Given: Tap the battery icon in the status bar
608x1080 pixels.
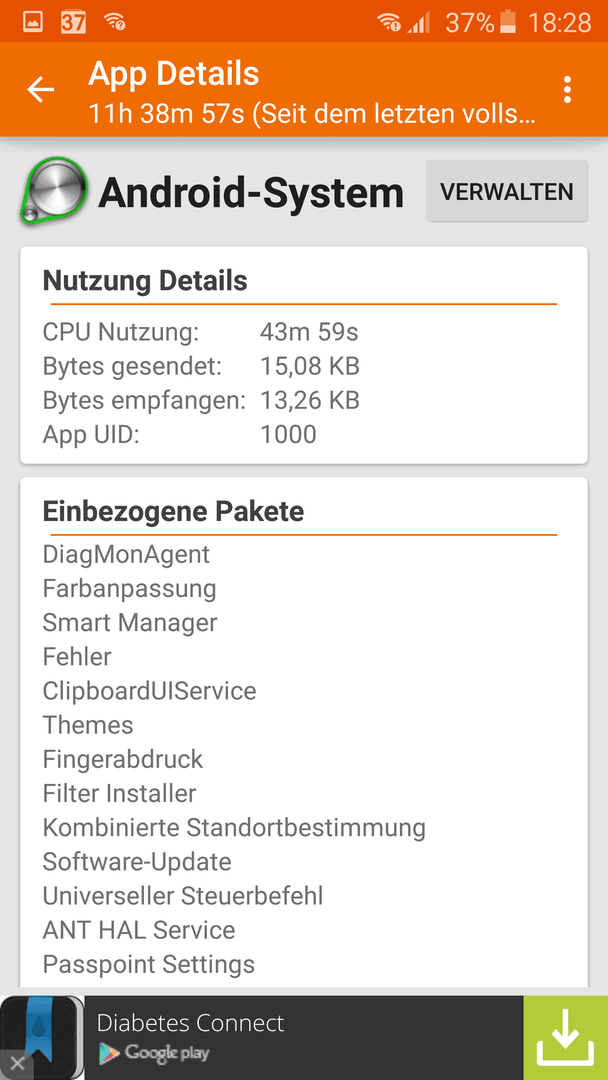Looking at the screenshot, I should 507,23.
